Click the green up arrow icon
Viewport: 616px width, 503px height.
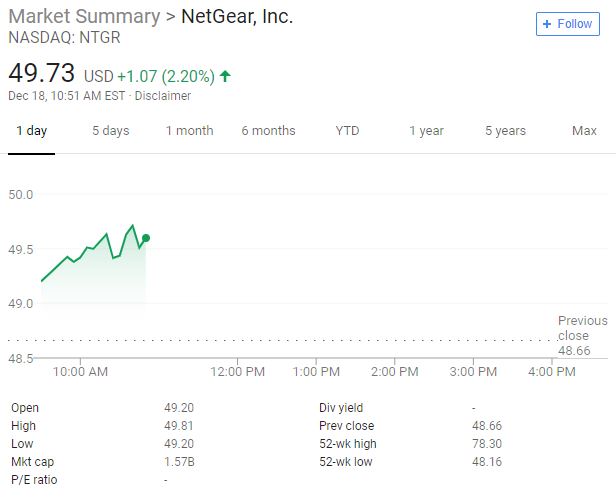pos(225,76)
